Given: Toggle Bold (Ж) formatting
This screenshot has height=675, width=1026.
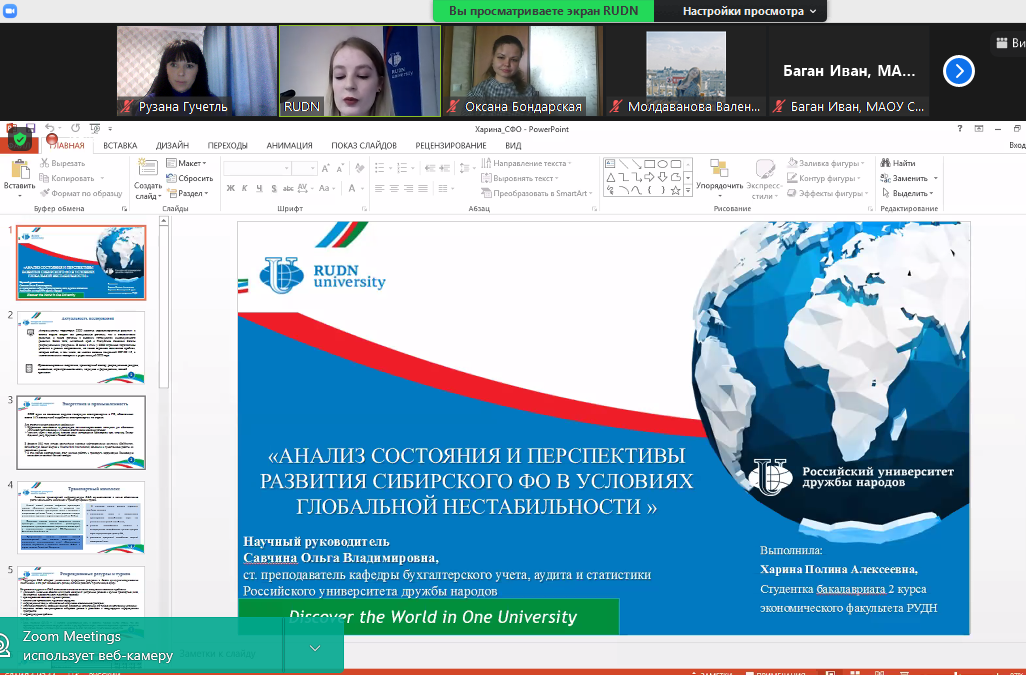Looking at the screenshot, I should point(230,188).
